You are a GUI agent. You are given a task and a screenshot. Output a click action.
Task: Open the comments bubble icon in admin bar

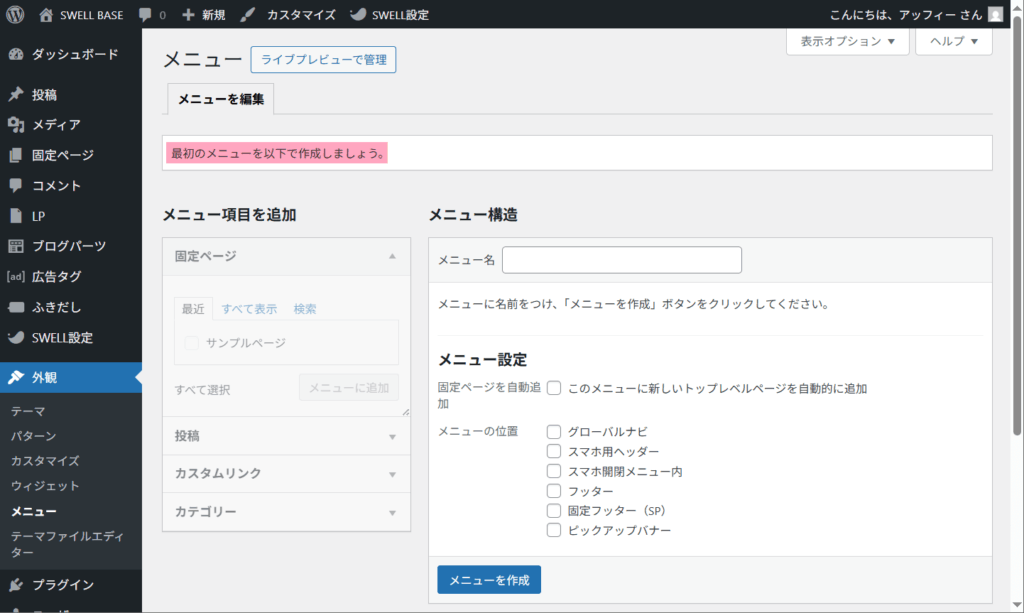pyautogui.click(x=145, y=14)
